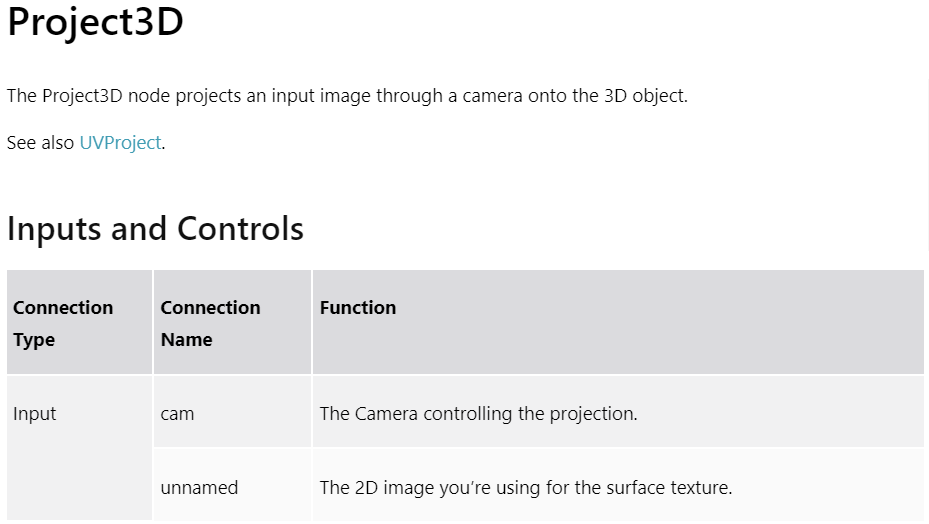Image resolution: width=929 pixels, height=524 pixels.
Task: Select the Connection Type column header
Action: [79, 322]
